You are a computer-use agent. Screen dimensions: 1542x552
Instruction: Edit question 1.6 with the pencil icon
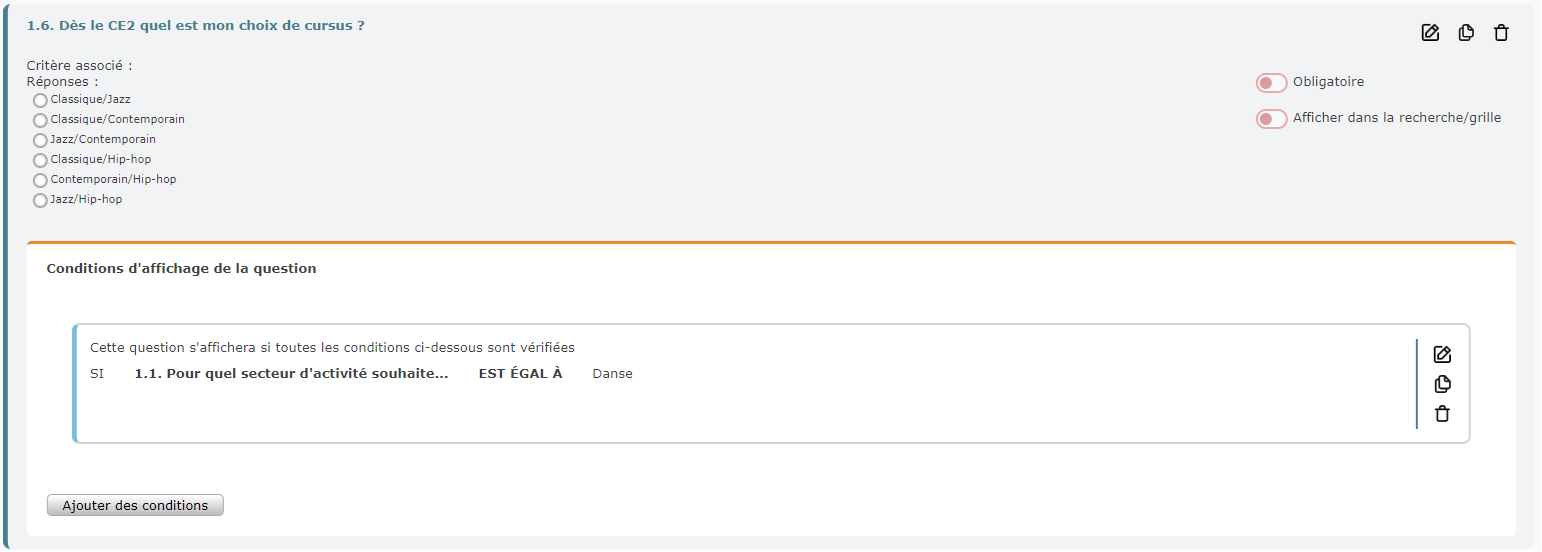1431,33
